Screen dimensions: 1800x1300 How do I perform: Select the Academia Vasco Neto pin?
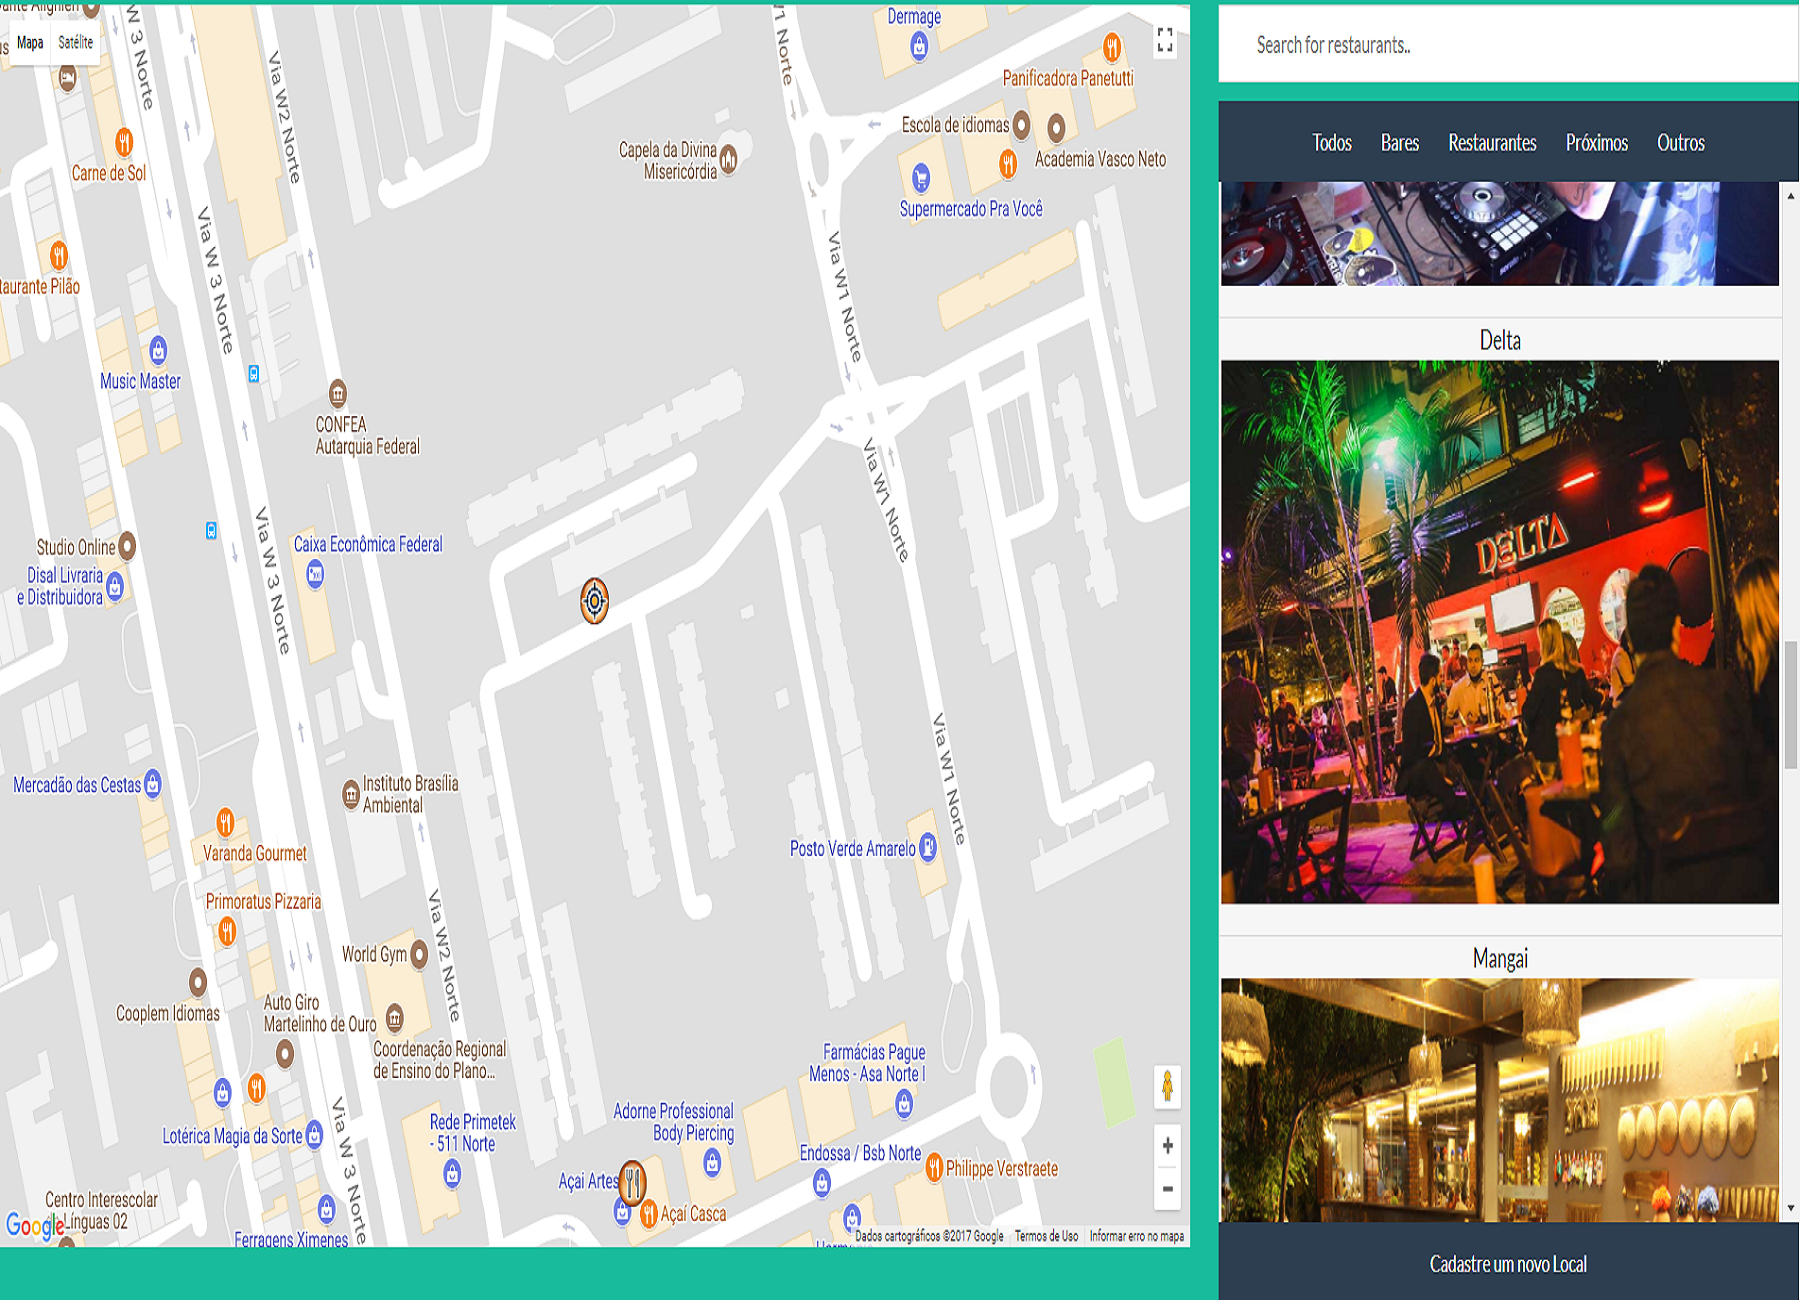point(1056,127)
